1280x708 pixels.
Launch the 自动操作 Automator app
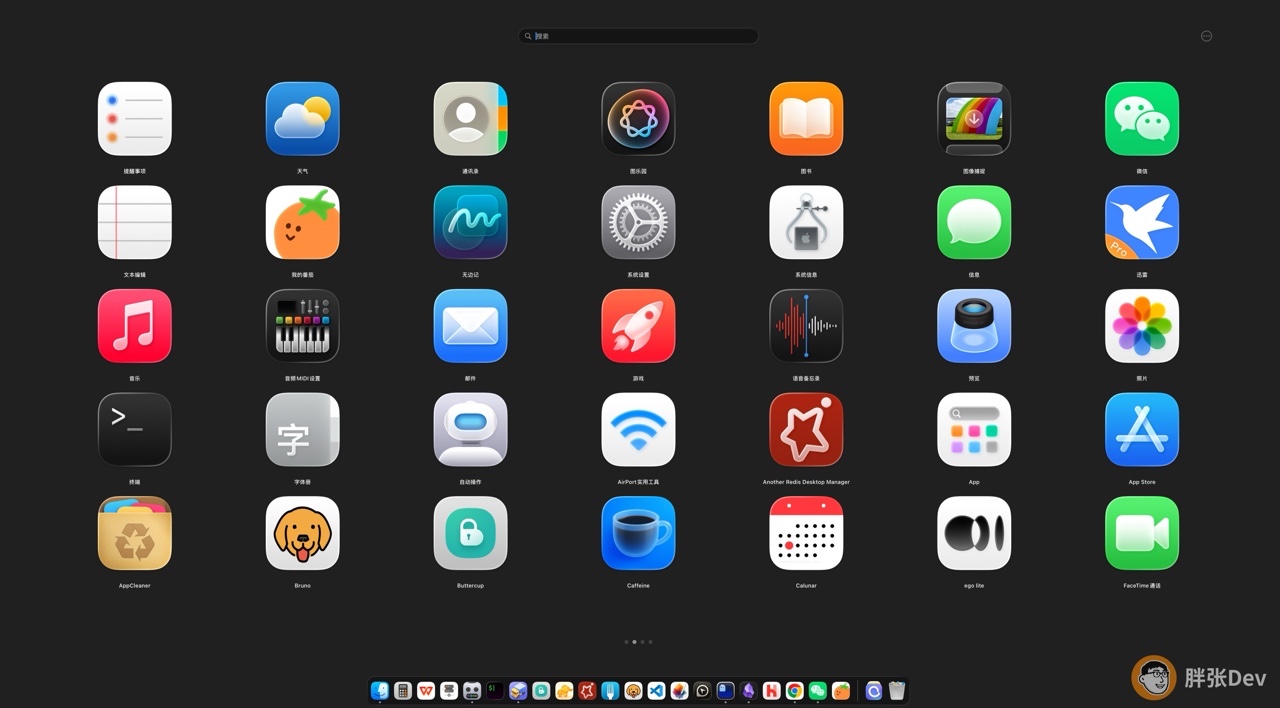click(x=471, y=429)
